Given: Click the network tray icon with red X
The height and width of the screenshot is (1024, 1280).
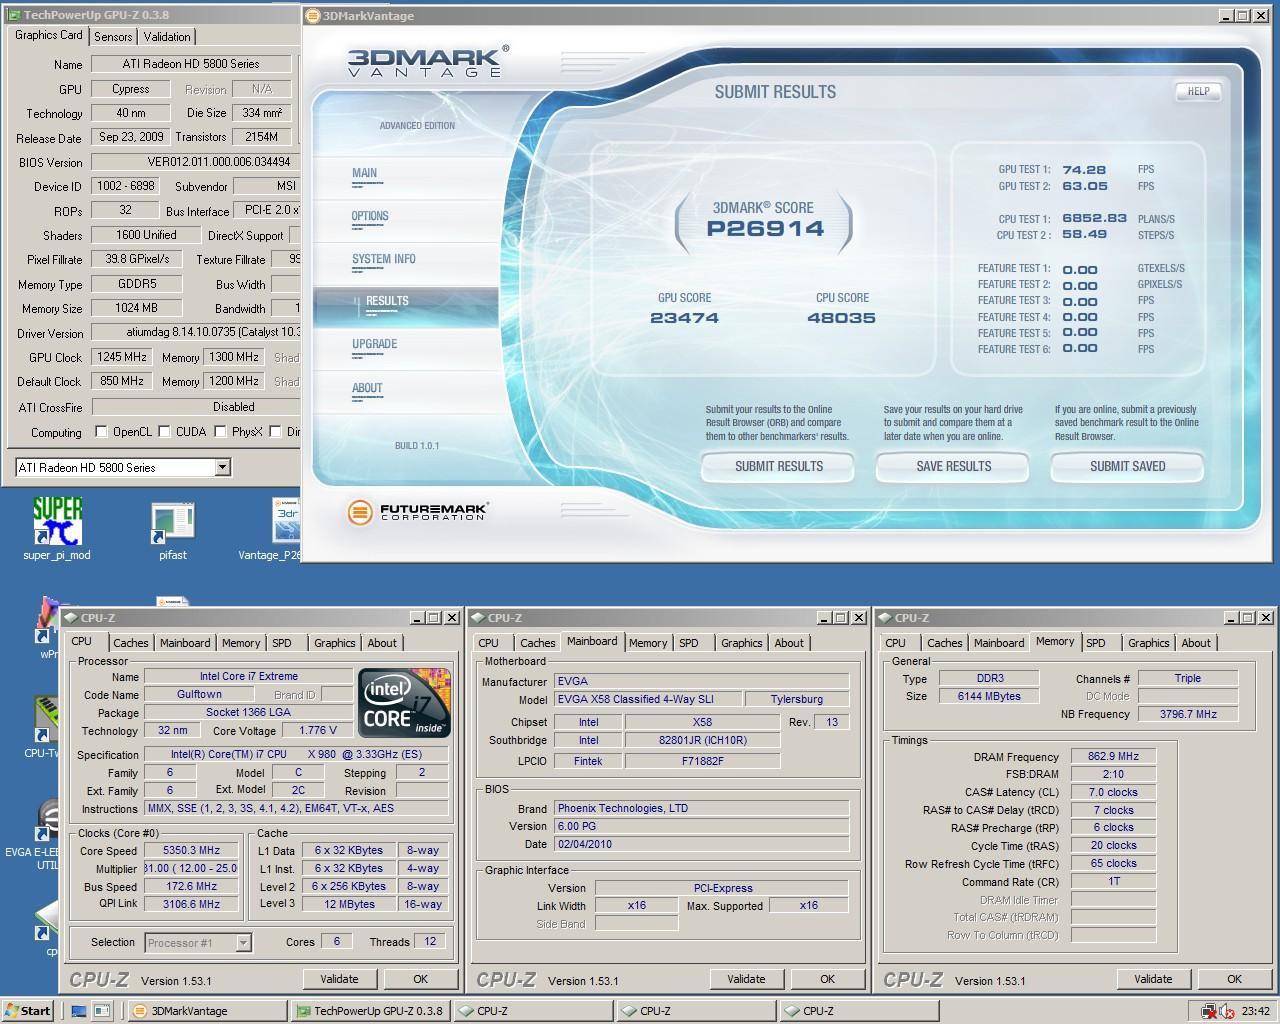Looking at the screenshot, I should pos(1209,1011).
